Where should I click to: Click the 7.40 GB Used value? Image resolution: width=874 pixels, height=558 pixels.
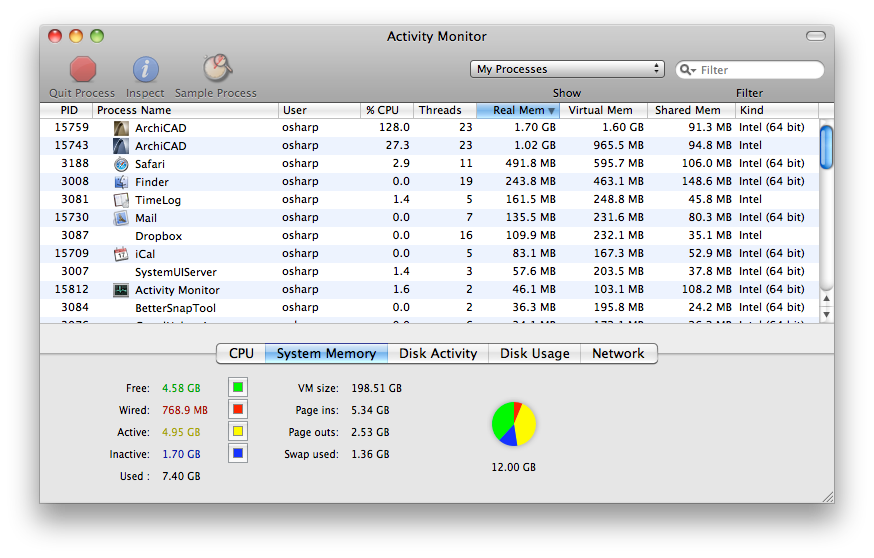pos(181,476)
